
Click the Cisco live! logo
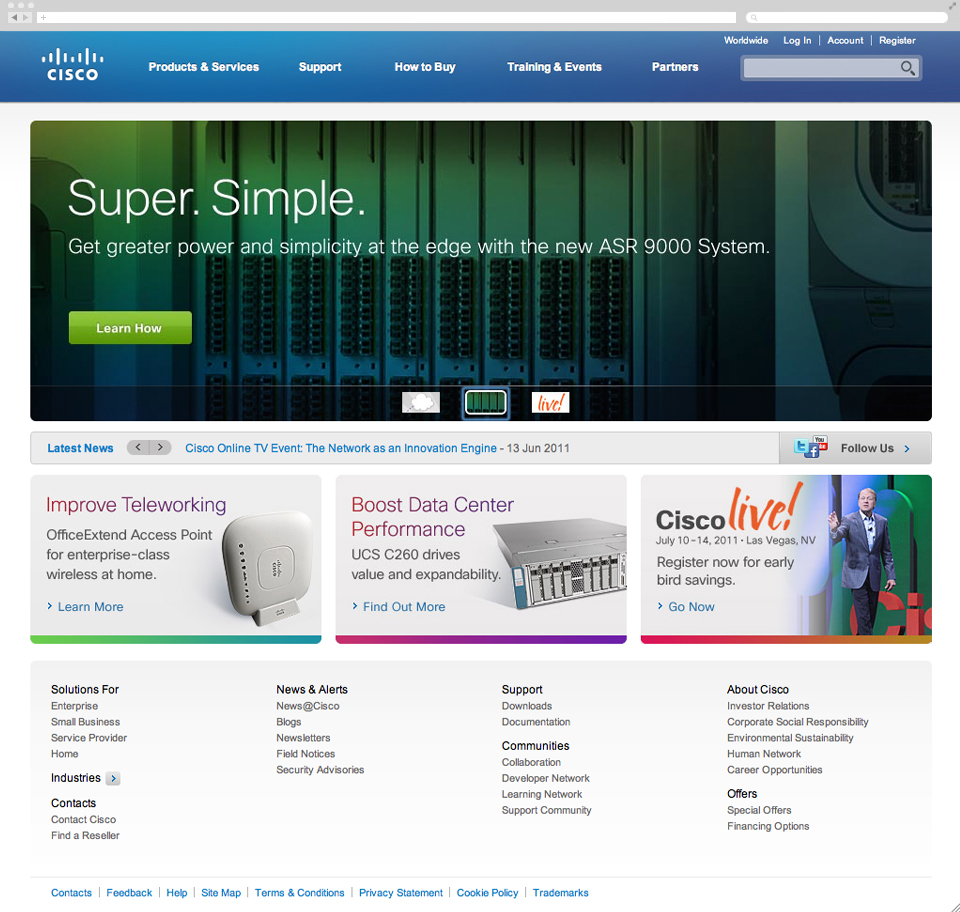729,507
